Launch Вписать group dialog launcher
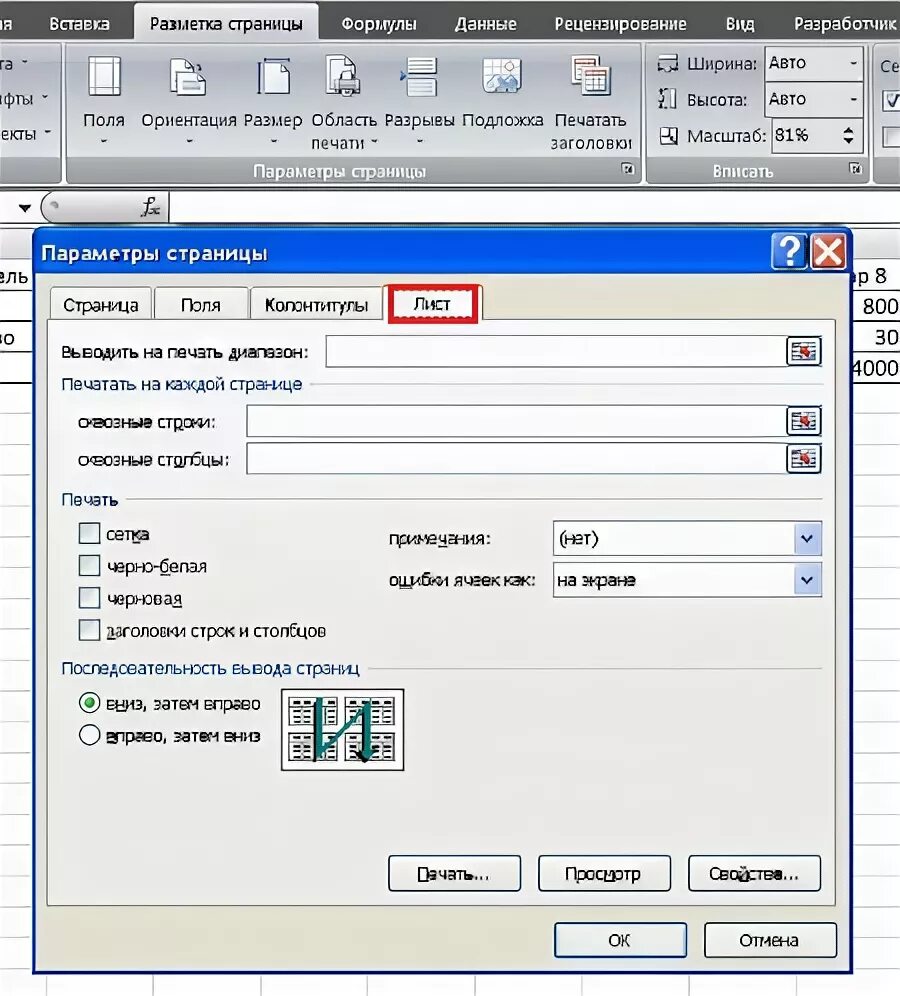 (x=856, y=169)
